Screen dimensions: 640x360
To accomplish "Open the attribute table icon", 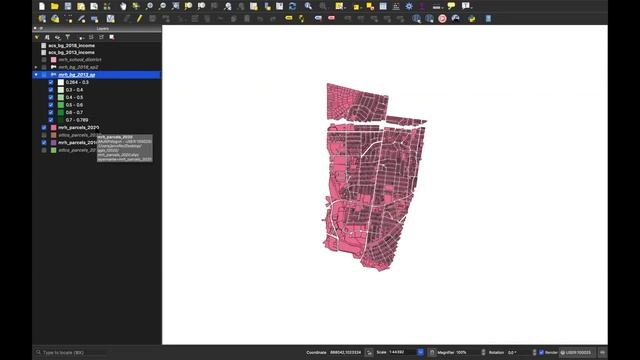I will pyautogui.click(x=383, y=6).
